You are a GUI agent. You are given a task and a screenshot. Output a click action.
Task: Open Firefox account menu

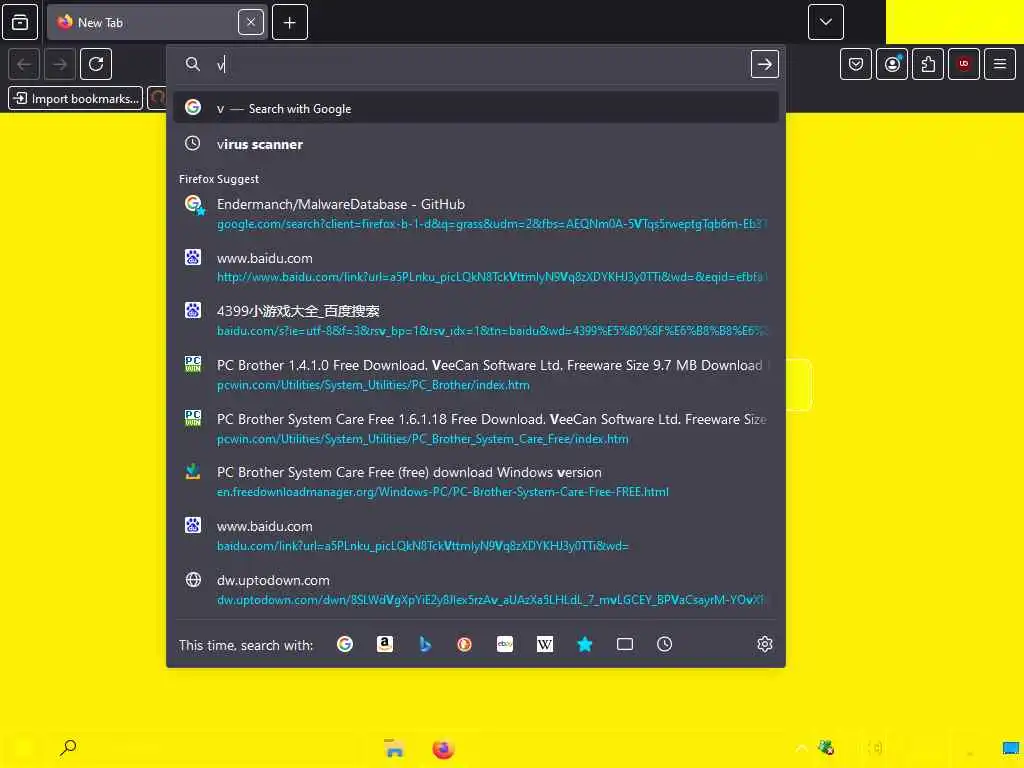(x=892, y=64)
